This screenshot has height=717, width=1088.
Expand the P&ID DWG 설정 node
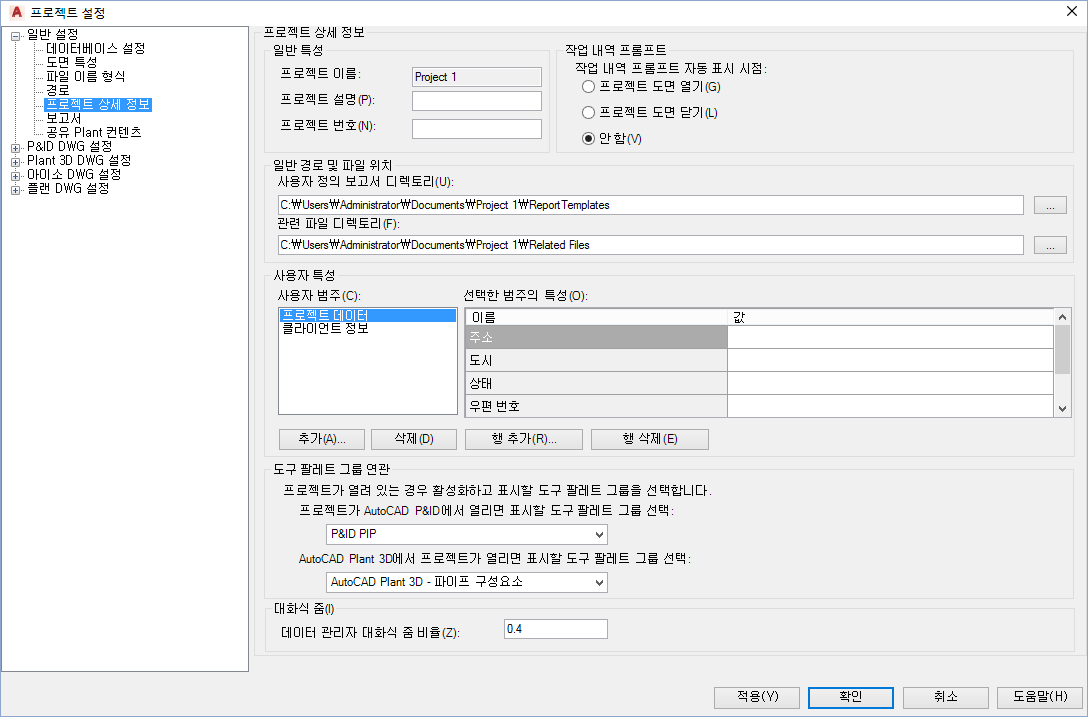(x=15, y=148)
